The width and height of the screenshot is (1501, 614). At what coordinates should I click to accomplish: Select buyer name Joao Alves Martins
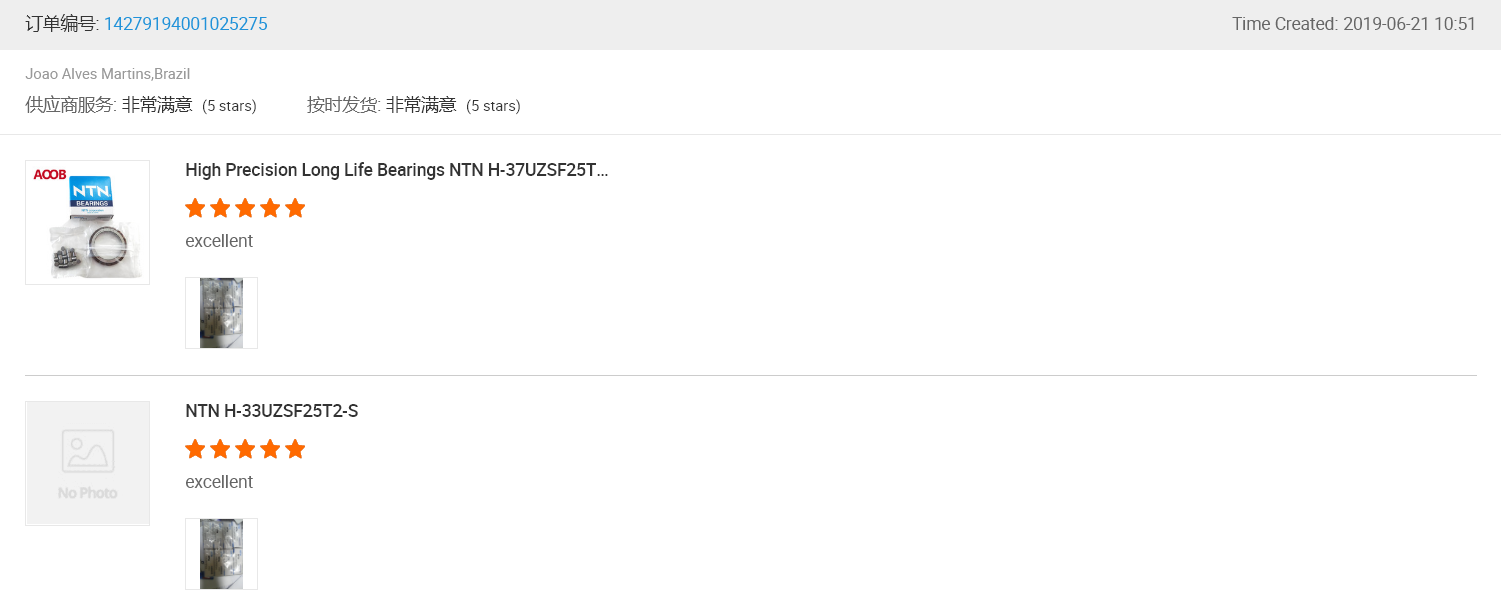click(x=88, y=74)
